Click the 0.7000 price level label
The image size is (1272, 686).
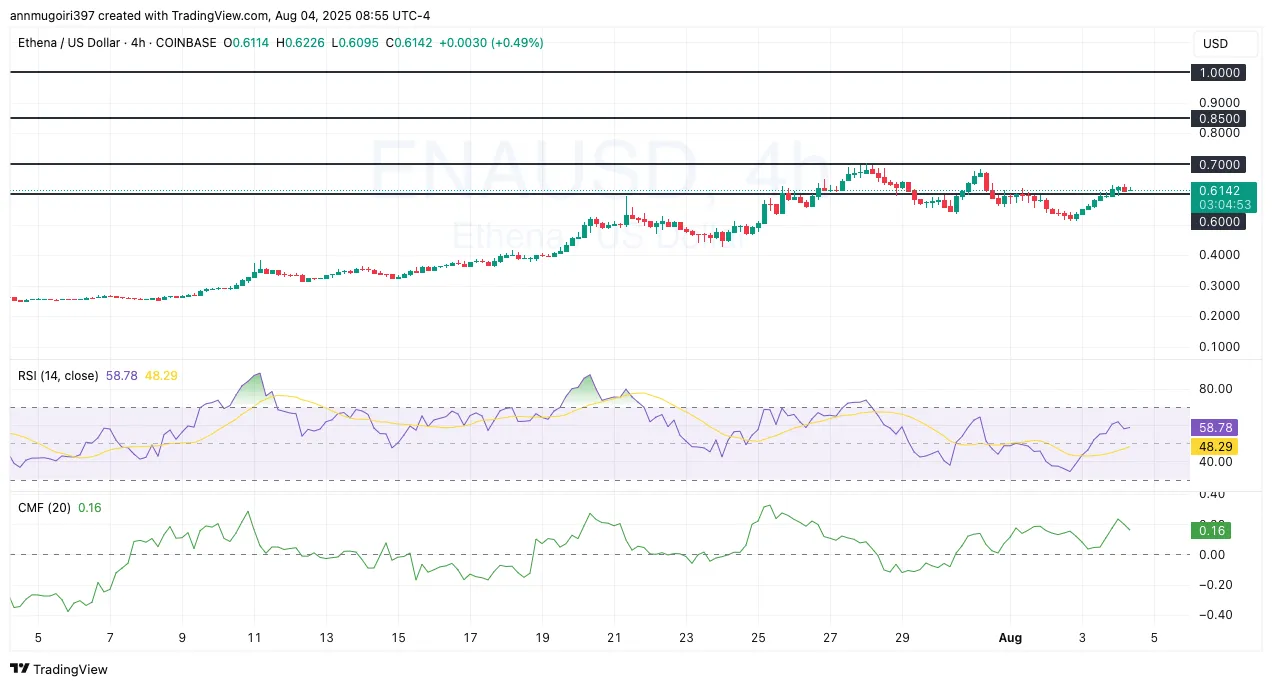[1218, 164]
